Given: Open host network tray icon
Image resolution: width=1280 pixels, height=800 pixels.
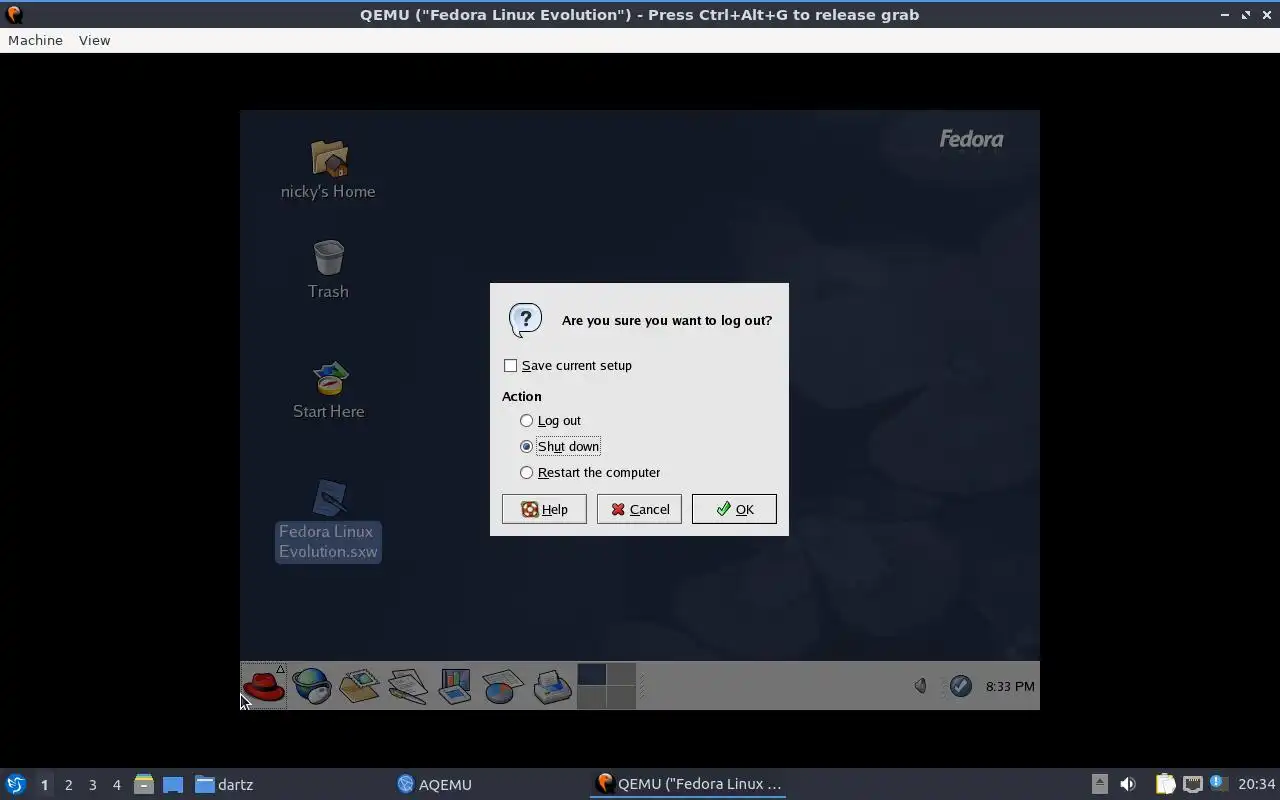Looking at the screenshot, I should pos(1192,784).
